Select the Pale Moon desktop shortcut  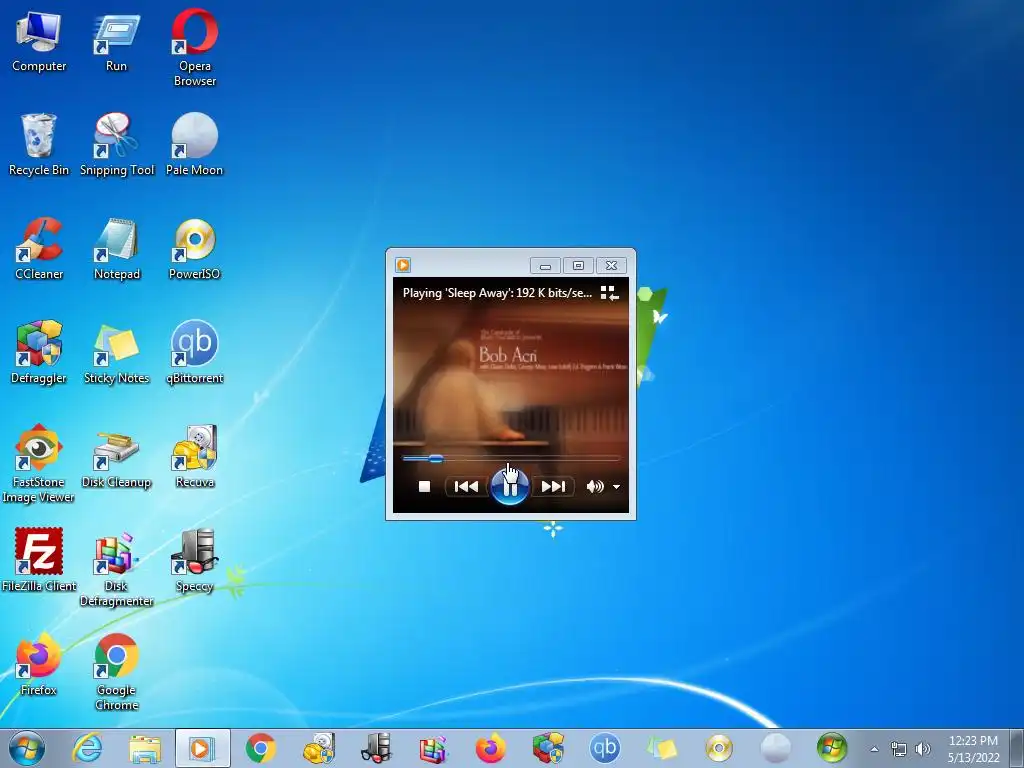point(195,145)
